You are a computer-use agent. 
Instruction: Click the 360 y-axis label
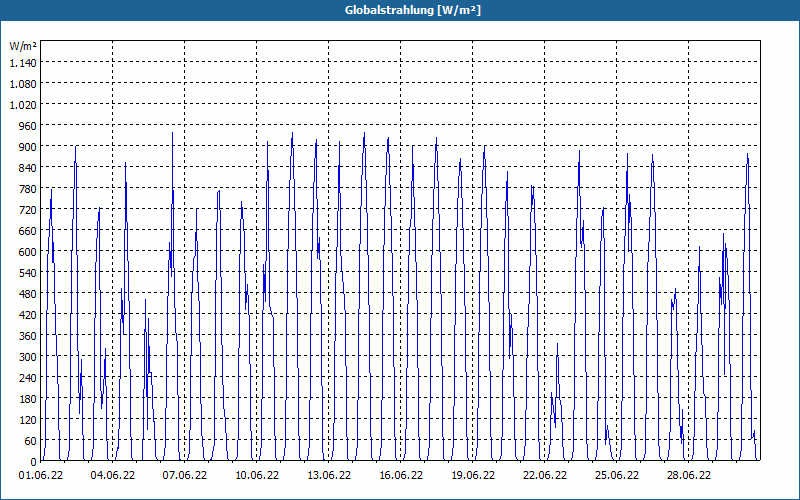(x=28, y=336)
